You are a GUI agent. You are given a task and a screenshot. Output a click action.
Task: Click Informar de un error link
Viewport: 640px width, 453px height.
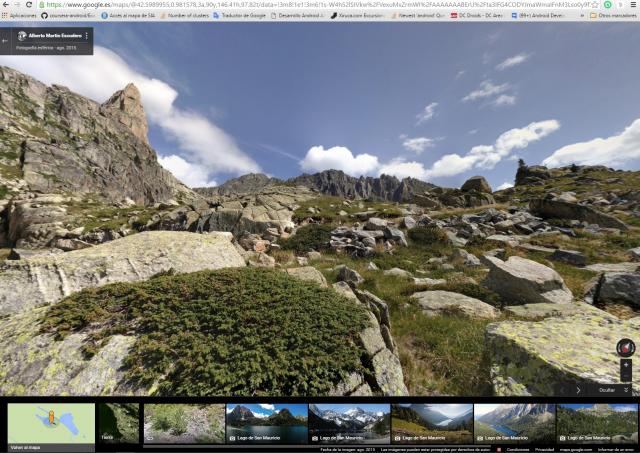coord(617,450)
